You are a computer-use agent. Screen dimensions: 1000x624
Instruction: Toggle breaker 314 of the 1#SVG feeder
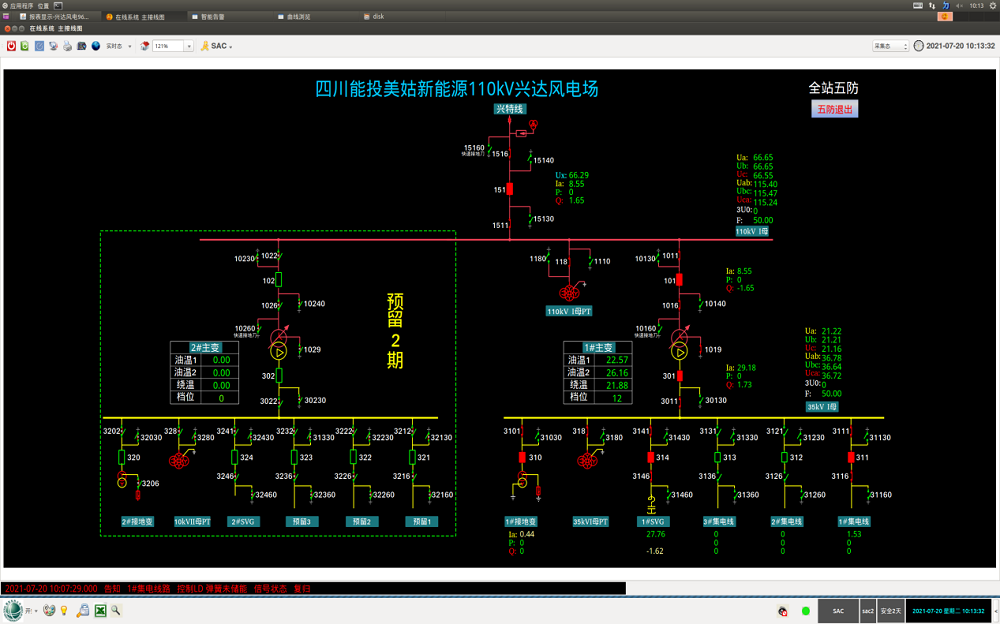click(650, 457)
